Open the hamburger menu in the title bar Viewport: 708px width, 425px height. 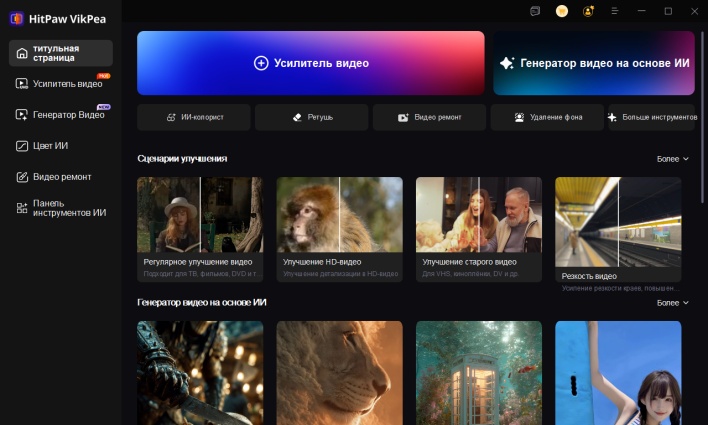click(x=614, y=11)
